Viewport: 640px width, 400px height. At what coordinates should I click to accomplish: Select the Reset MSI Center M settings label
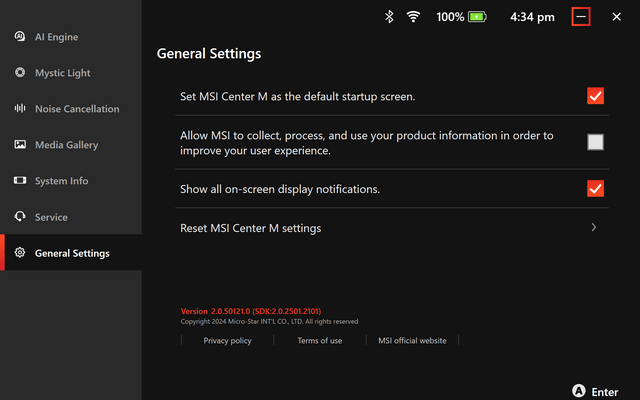tap(251, 228)
